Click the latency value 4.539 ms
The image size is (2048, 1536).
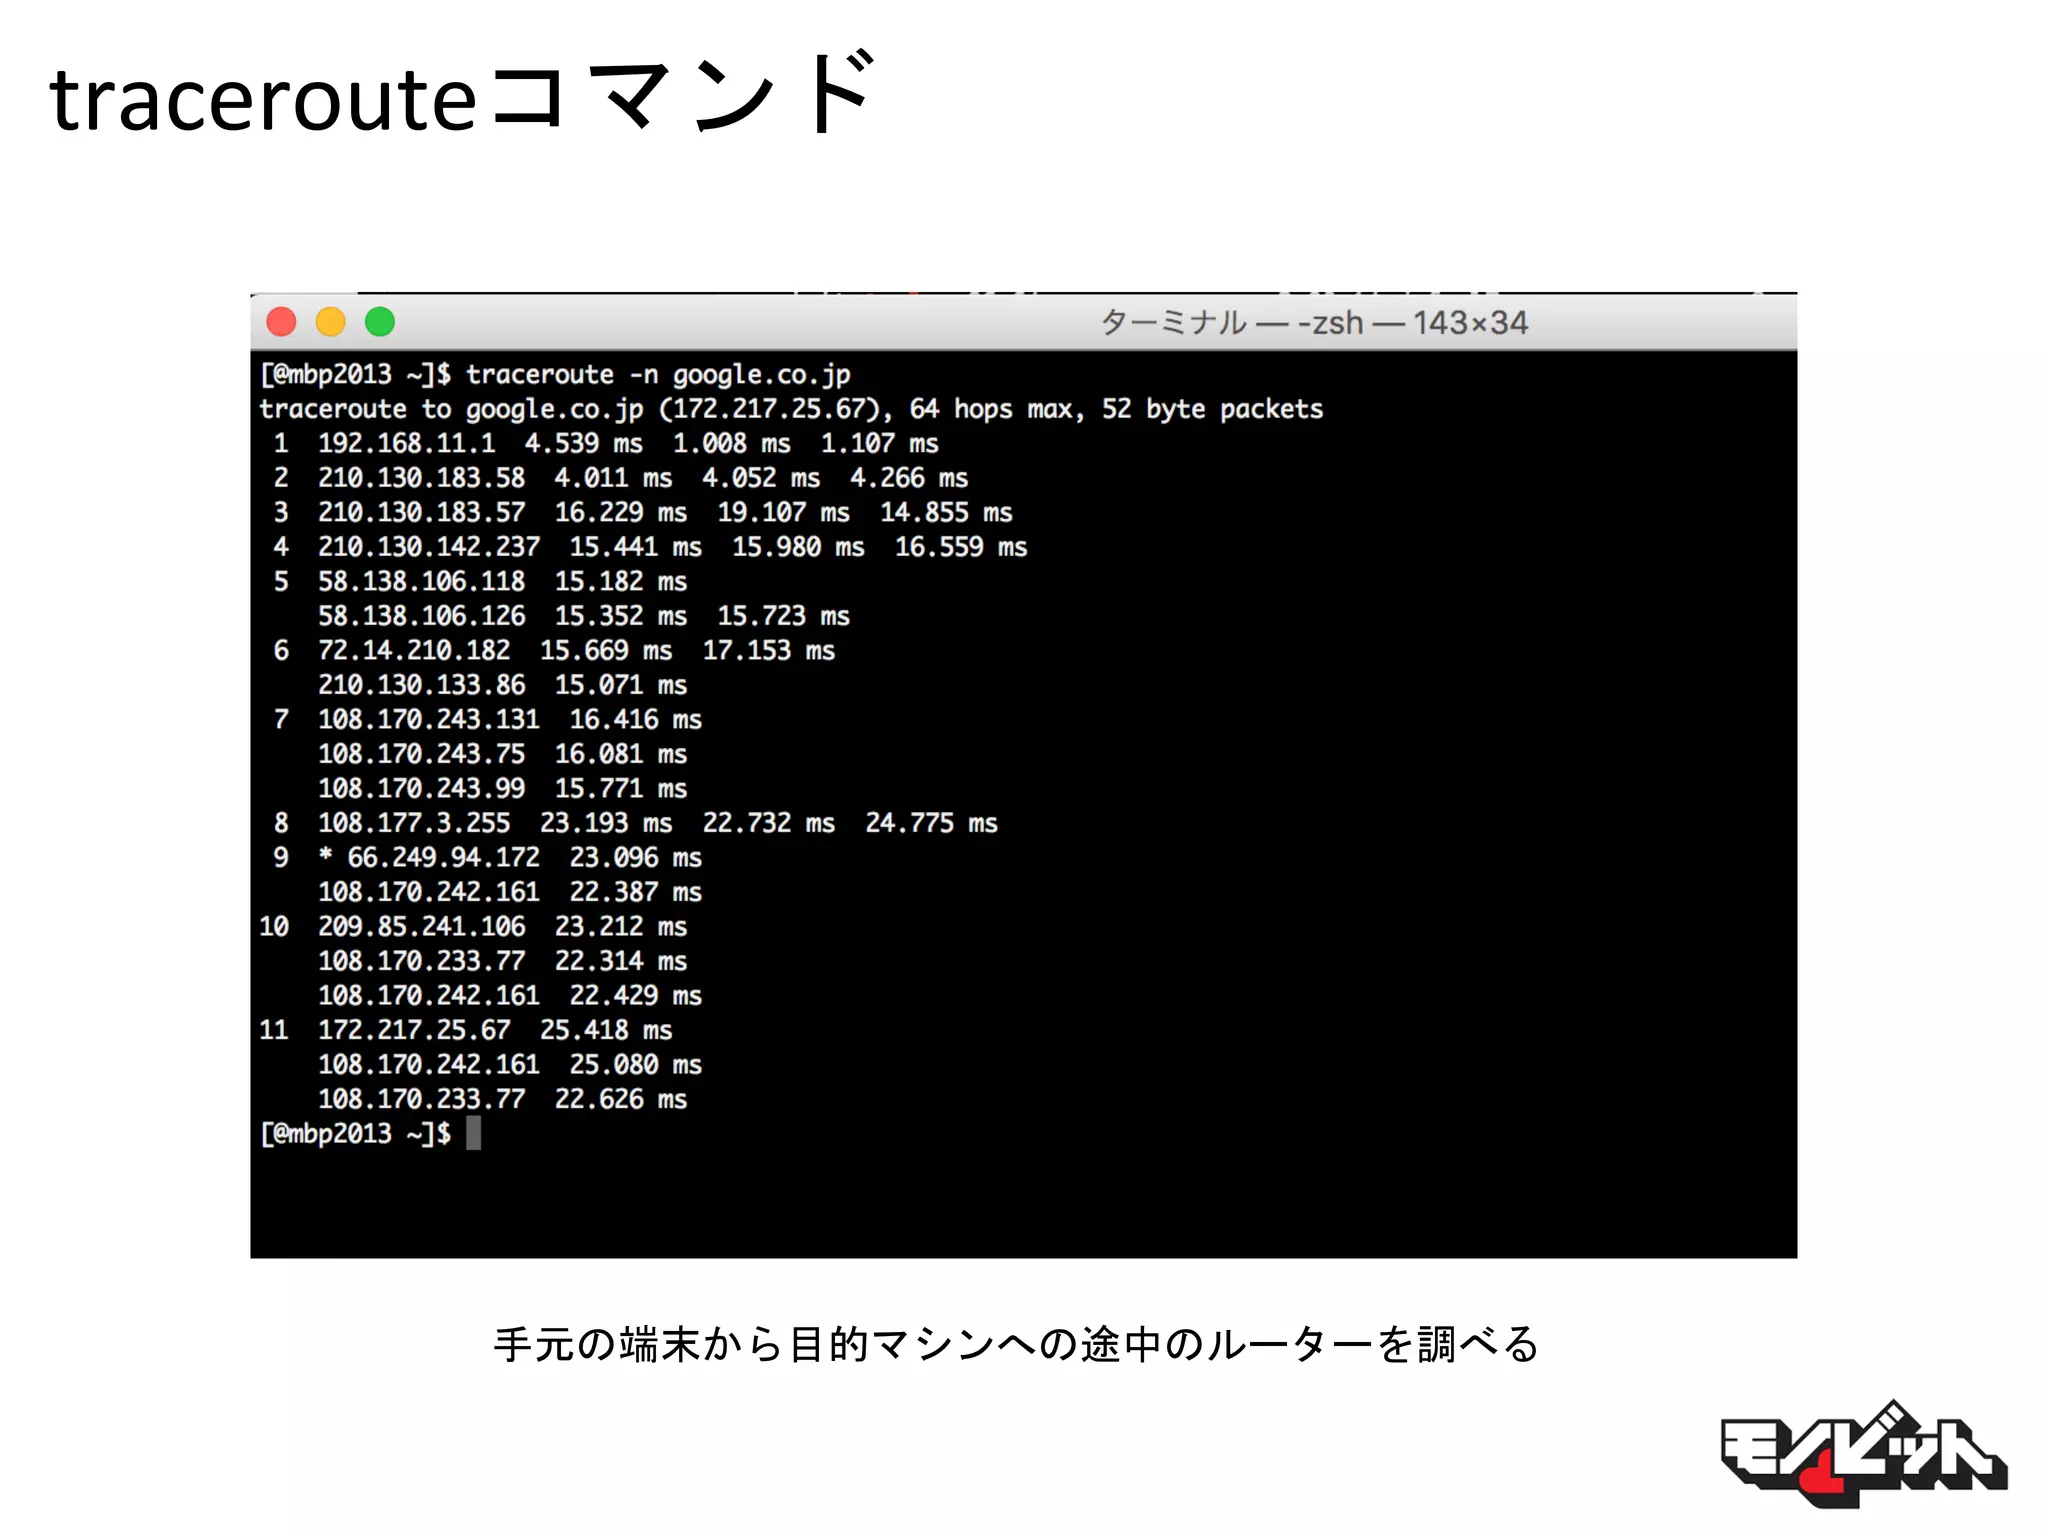pos(584,443)
